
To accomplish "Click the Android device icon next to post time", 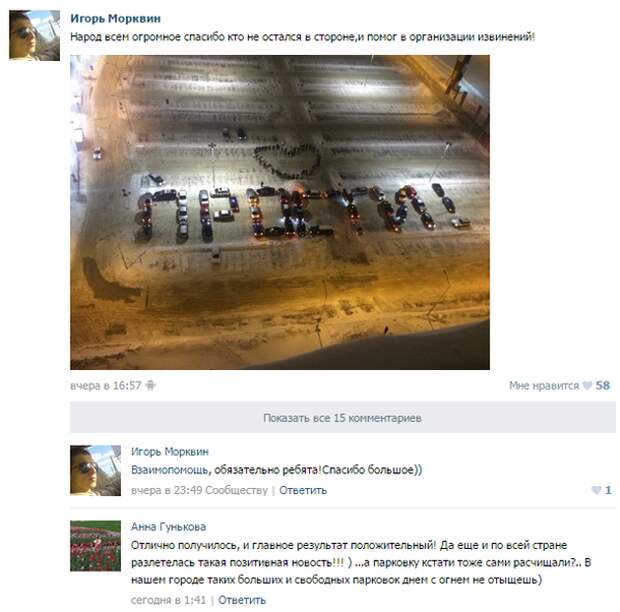I will point(150,385).
